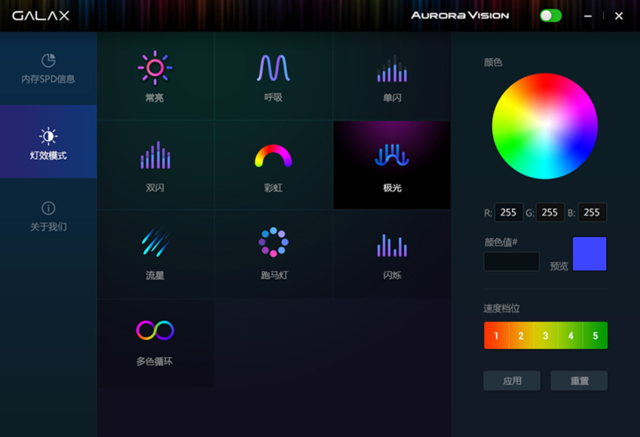Choose the 多色循环 multicolor loop effect
Image resolution: width=640 pixels, height=437 pixels.
click(155, 330)
